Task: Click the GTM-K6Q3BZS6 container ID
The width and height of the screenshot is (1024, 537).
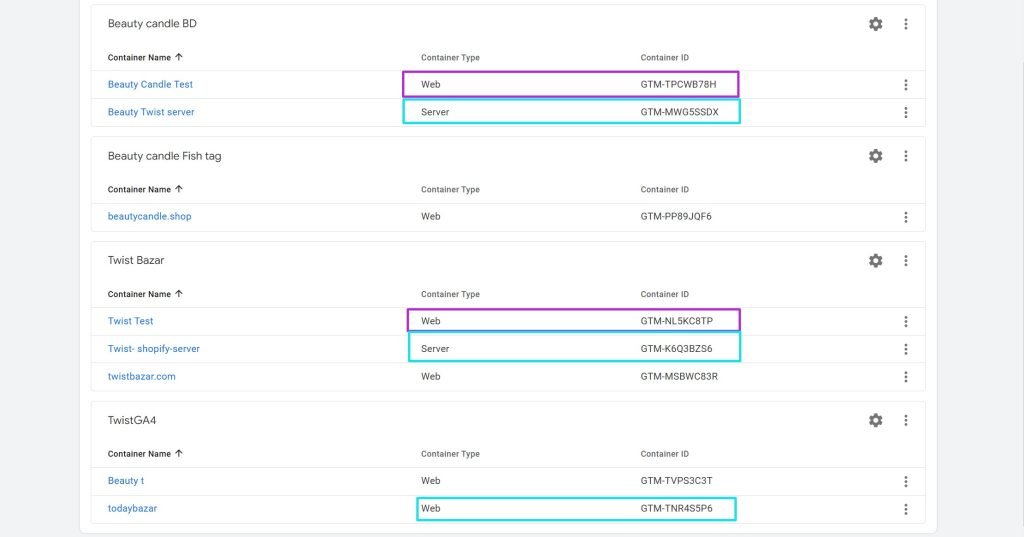Action: pyautogui.click(x=676, y=349)
